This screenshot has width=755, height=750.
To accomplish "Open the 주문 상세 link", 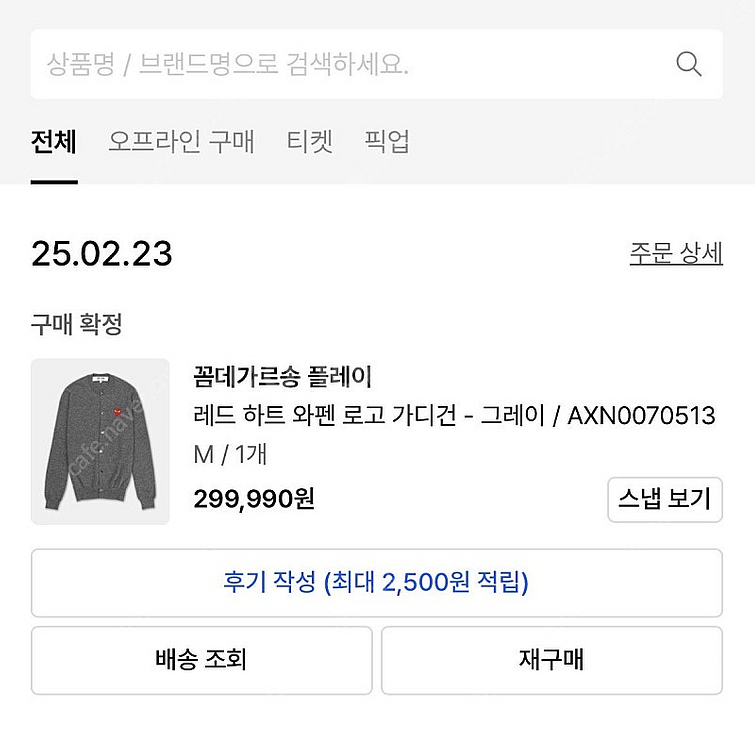I will tap(675, 253).
